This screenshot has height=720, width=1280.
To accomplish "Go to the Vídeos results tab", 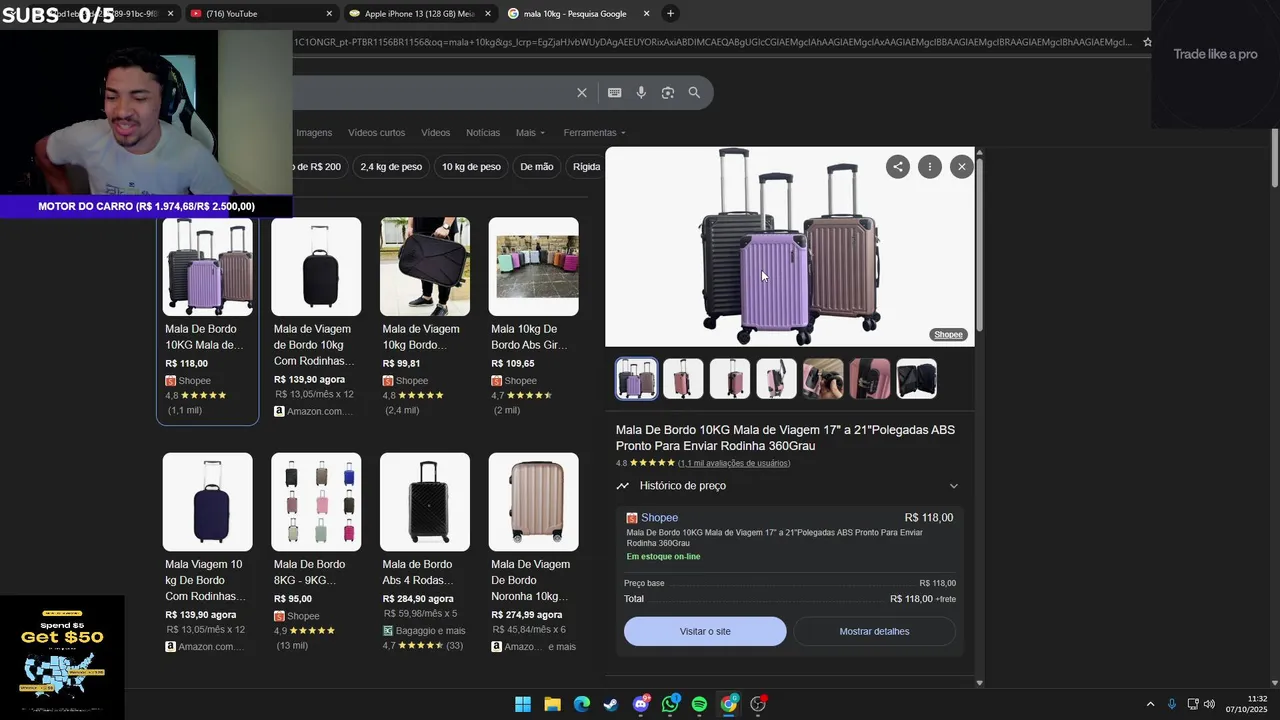I will click(436, 133).
